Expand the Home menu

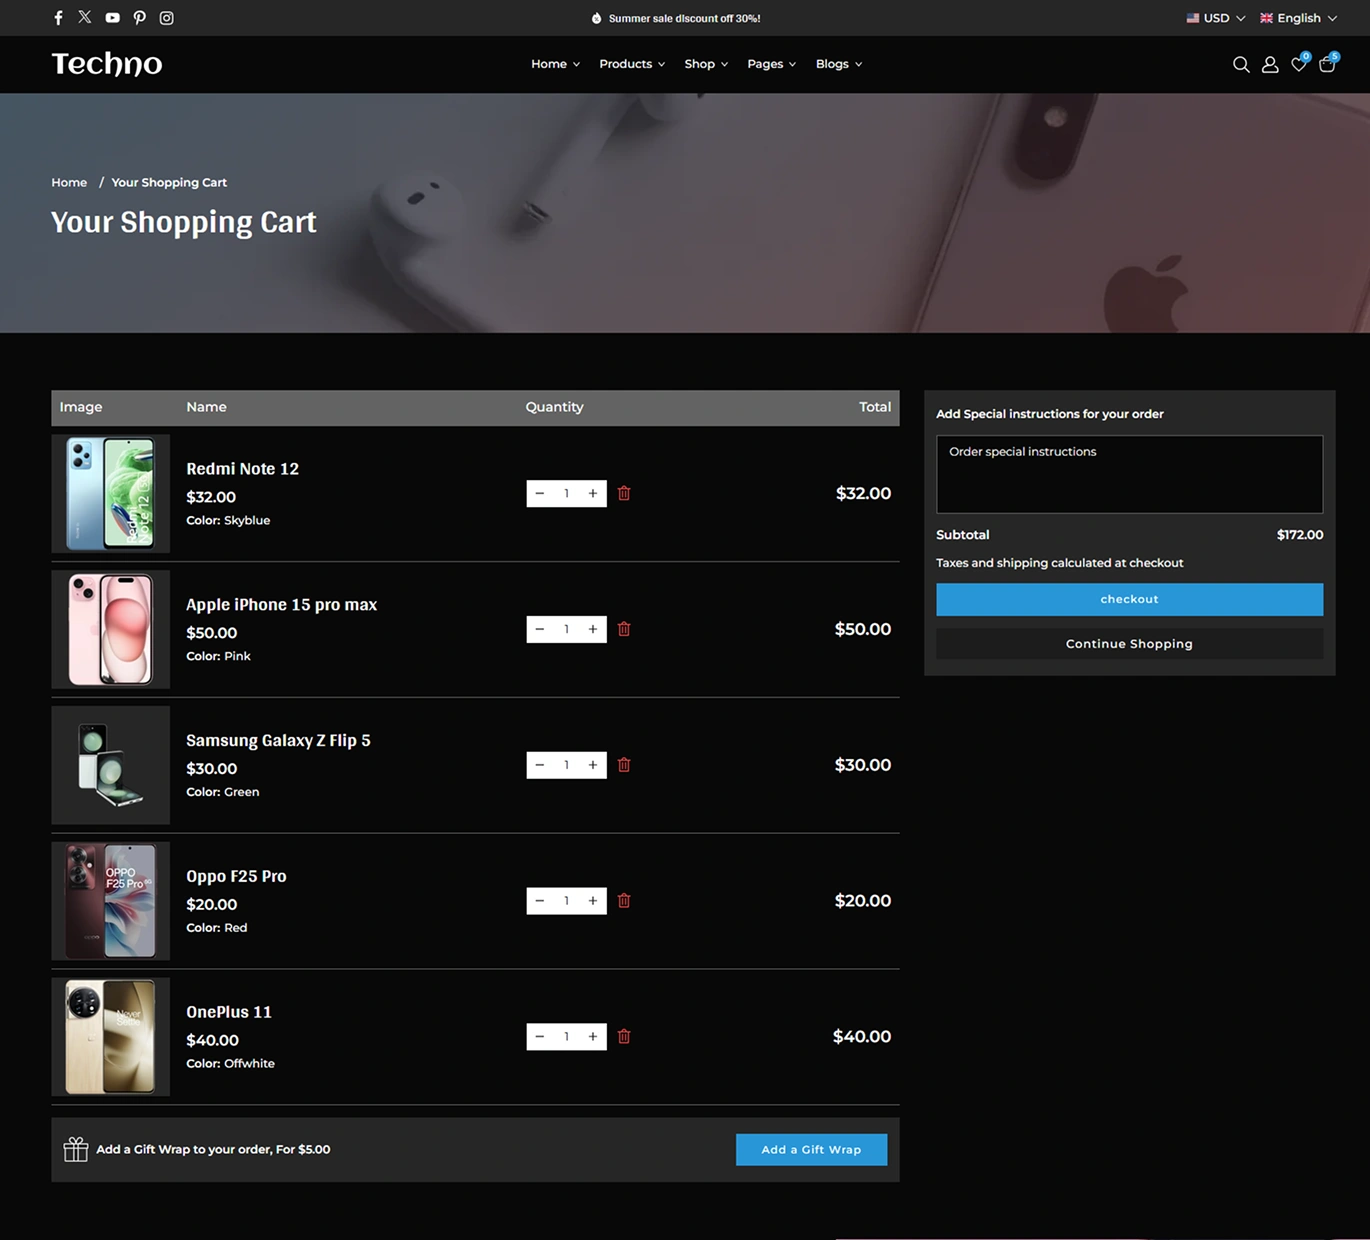(555, 64)
